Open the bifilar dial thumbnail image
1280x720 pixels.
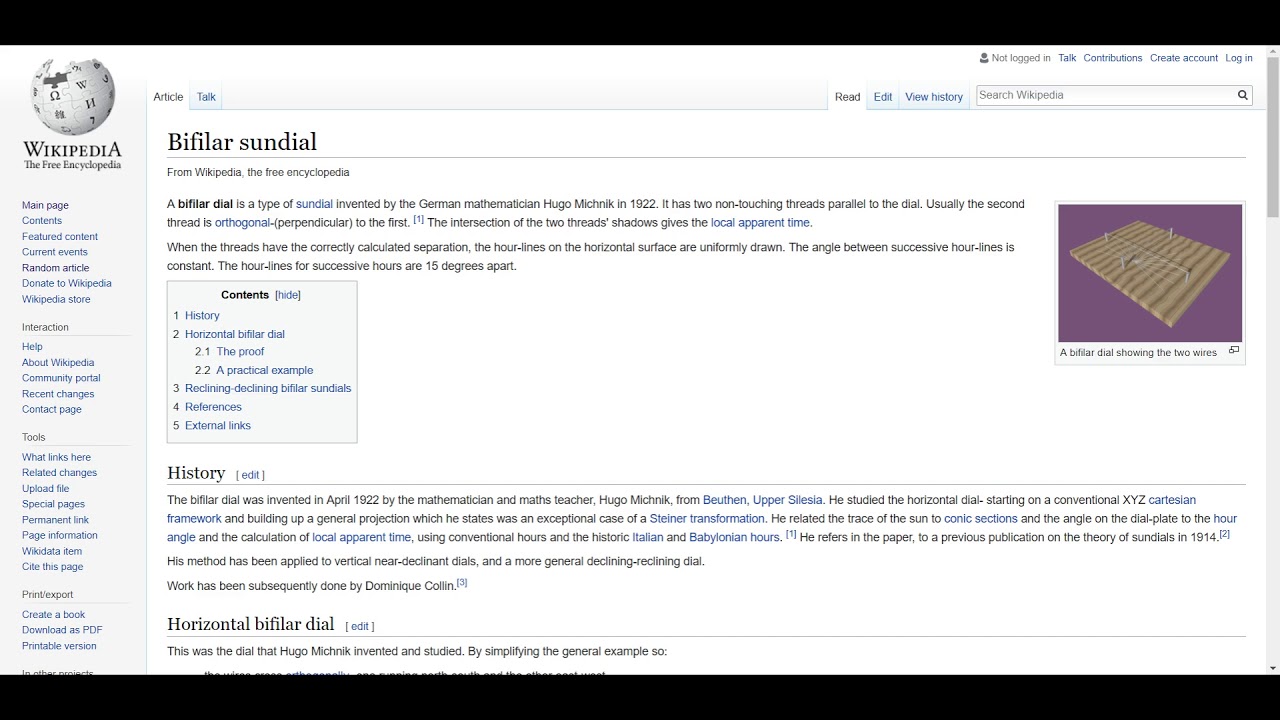coord(1150,273)
